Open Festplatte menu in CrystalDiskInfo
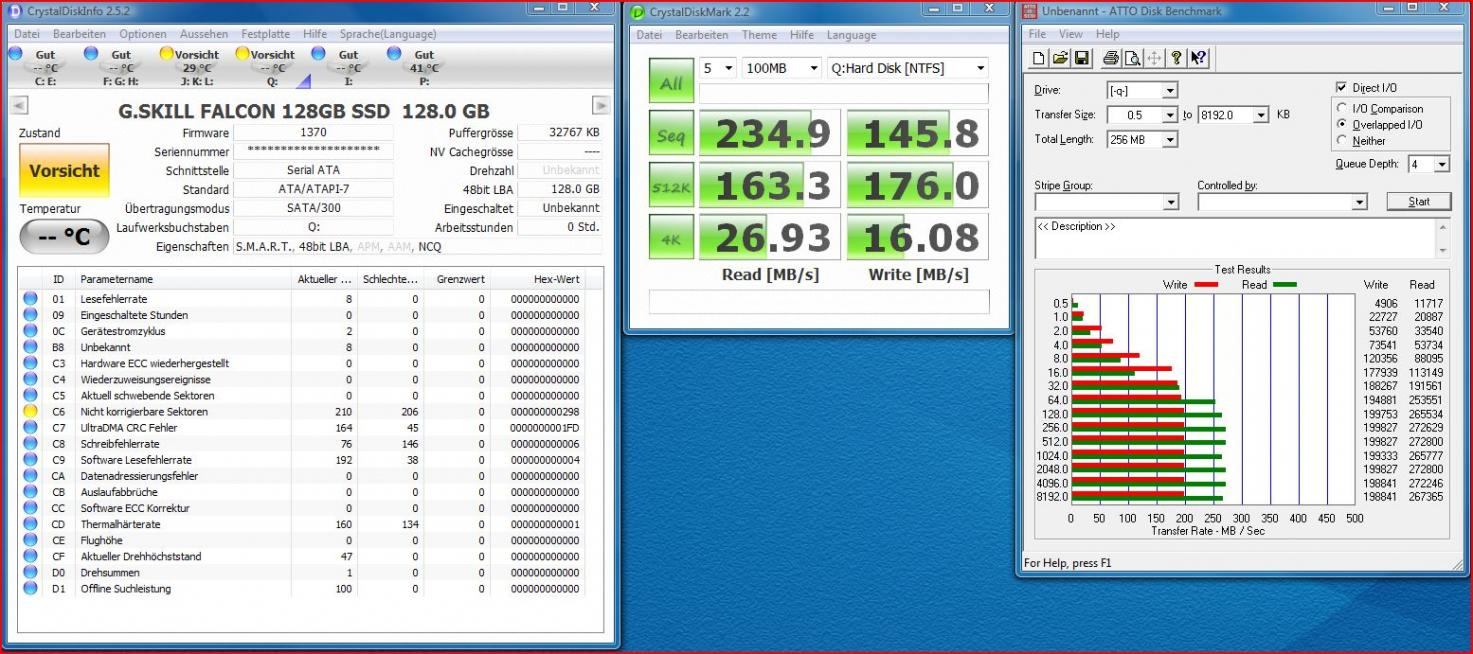1473x654 pixels. [266, 34]
